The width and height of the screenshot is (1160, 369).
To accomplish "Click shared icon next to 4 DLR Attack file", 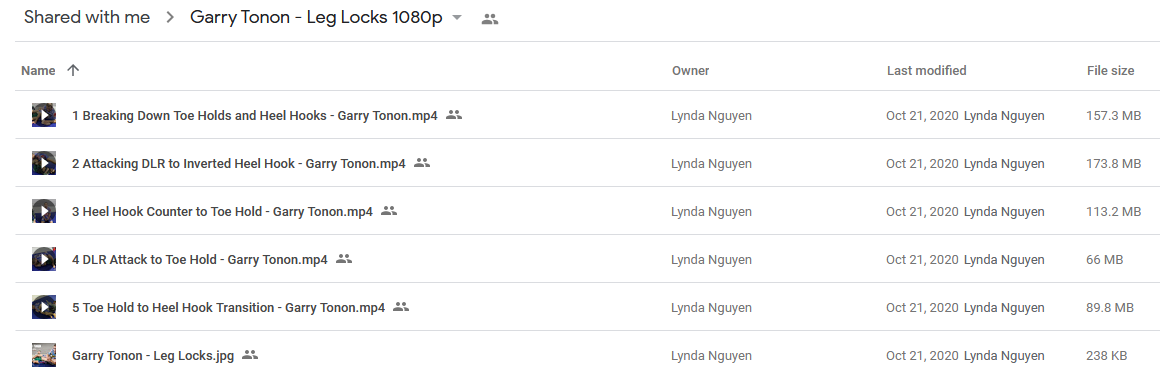I will 344,259.
